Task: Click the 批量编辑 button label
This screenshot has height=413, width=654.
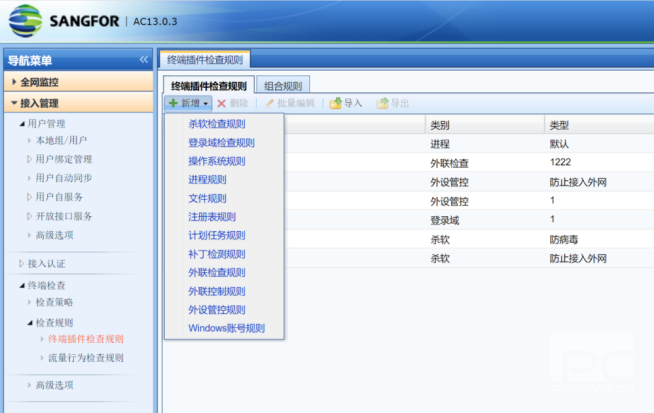Action: (x=296, y=103)
